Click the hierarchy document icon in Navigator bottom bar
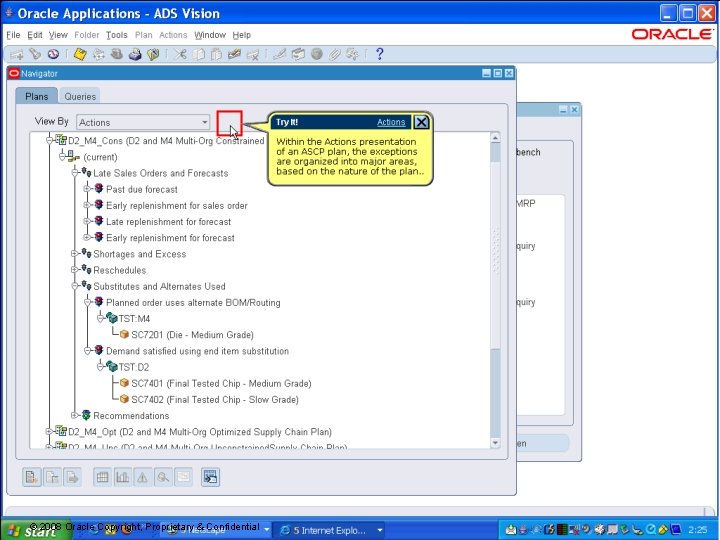 52,478
